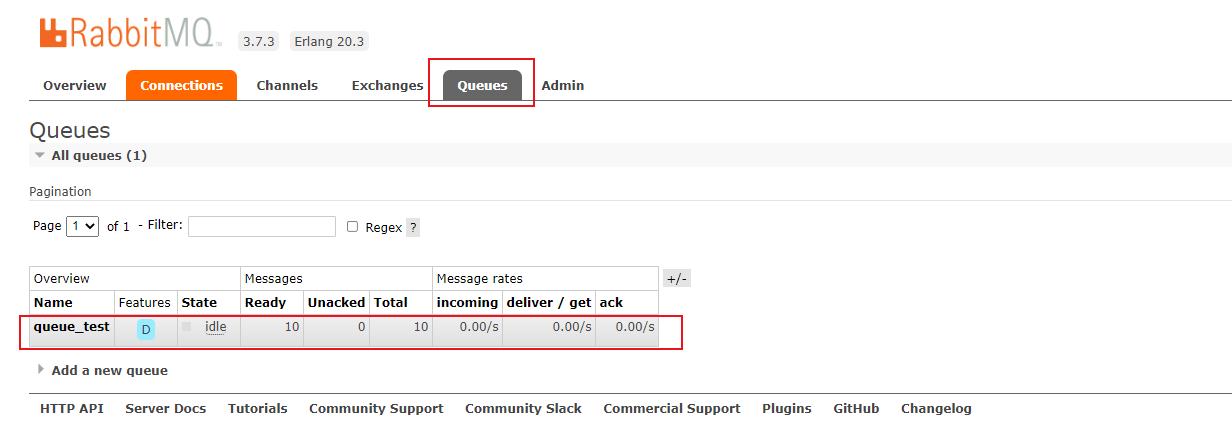
Task: Switch to the Overview tab
Action: [75, 86]
